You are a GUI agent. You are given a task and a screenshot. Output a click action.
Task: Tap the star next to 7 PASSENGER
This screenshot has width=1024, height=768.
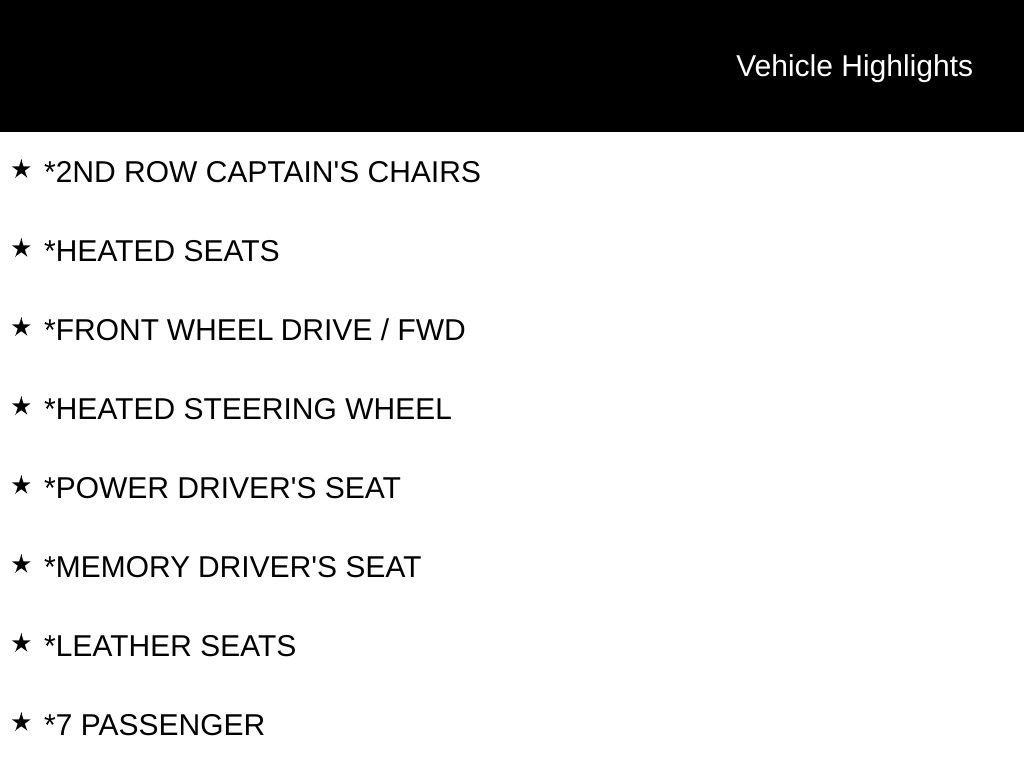(21, 723)
